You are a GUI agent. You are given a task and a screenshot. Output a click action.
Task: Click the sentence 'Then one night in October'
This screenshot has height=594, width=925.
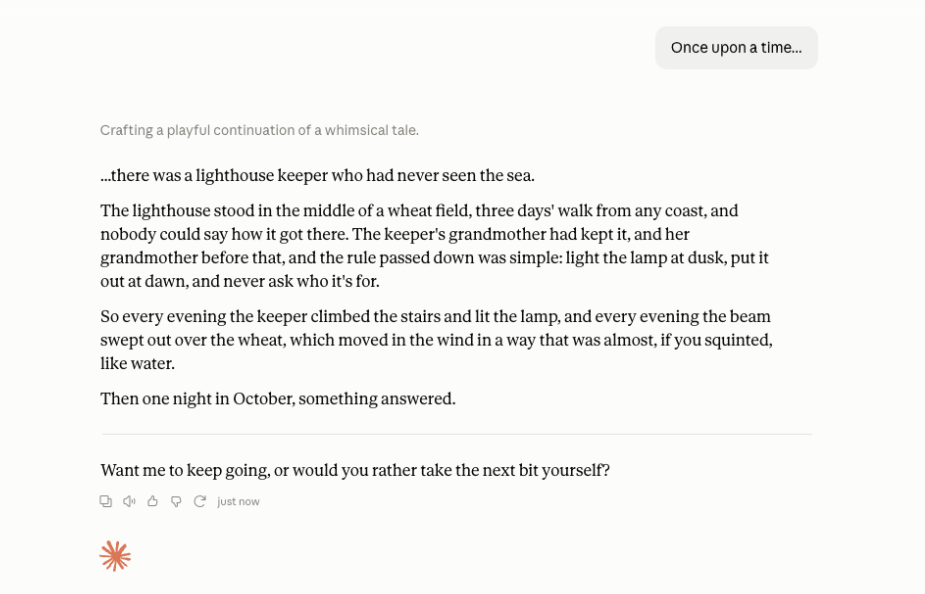click(278, 399)
